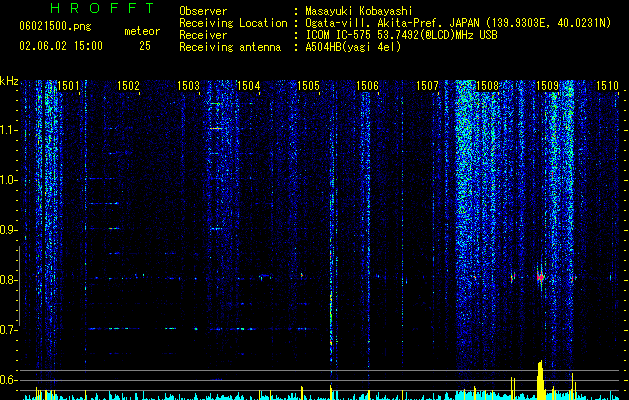
Task: Click the tall yellow intensity spike below 1509
Action: click(x=540, y=380)
